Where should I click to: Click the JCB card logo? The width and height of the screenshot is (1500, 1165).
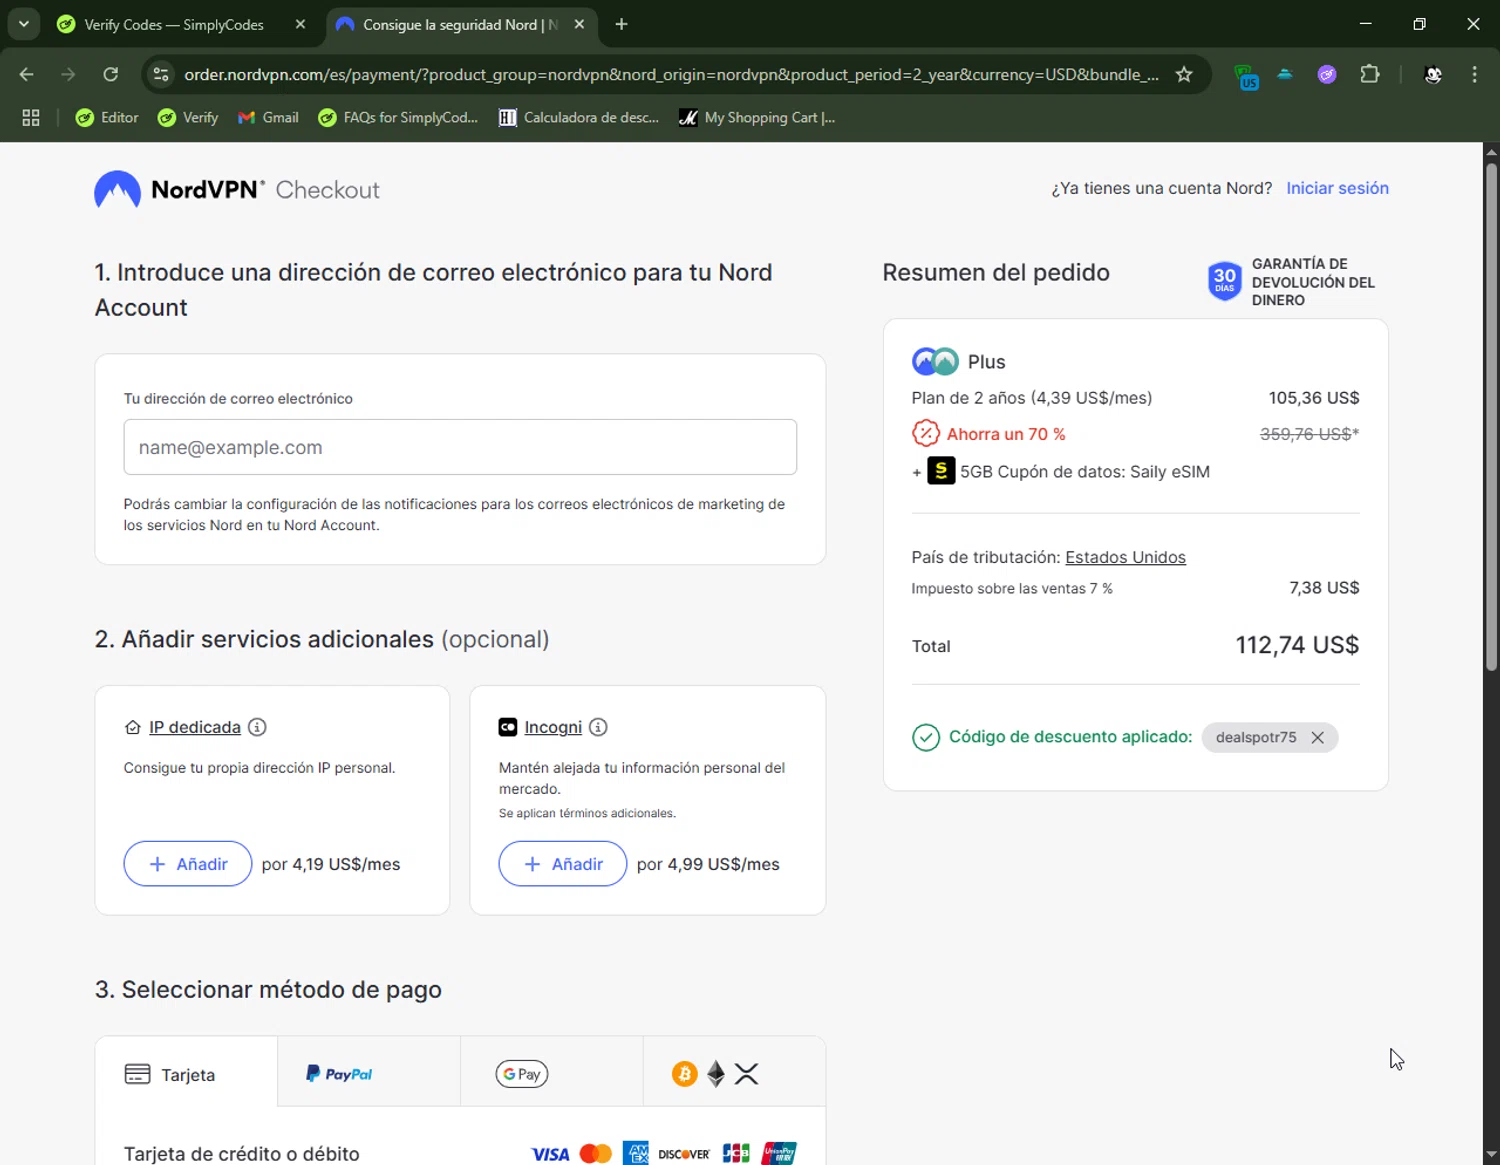[x=736, y=1153]
